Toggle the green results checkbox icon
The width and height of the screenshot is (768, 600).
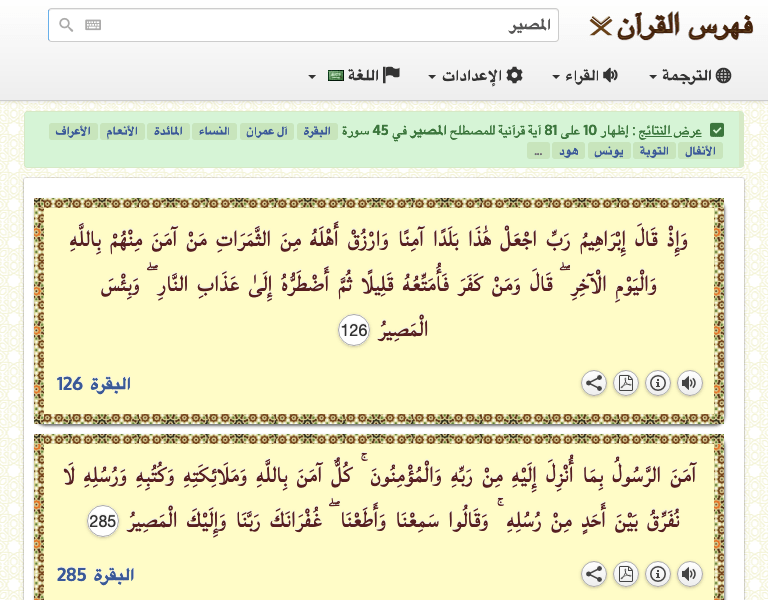pos(717,131)
